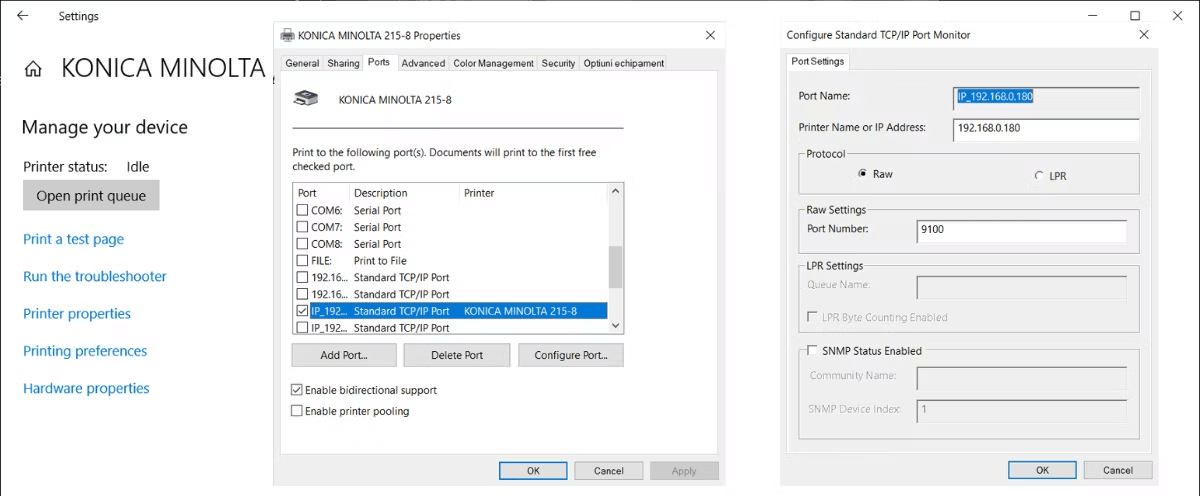The height and width of the screenshot is (496, 1200).
Task: Enable printer pooling checkbox
Action: (297, 411)
